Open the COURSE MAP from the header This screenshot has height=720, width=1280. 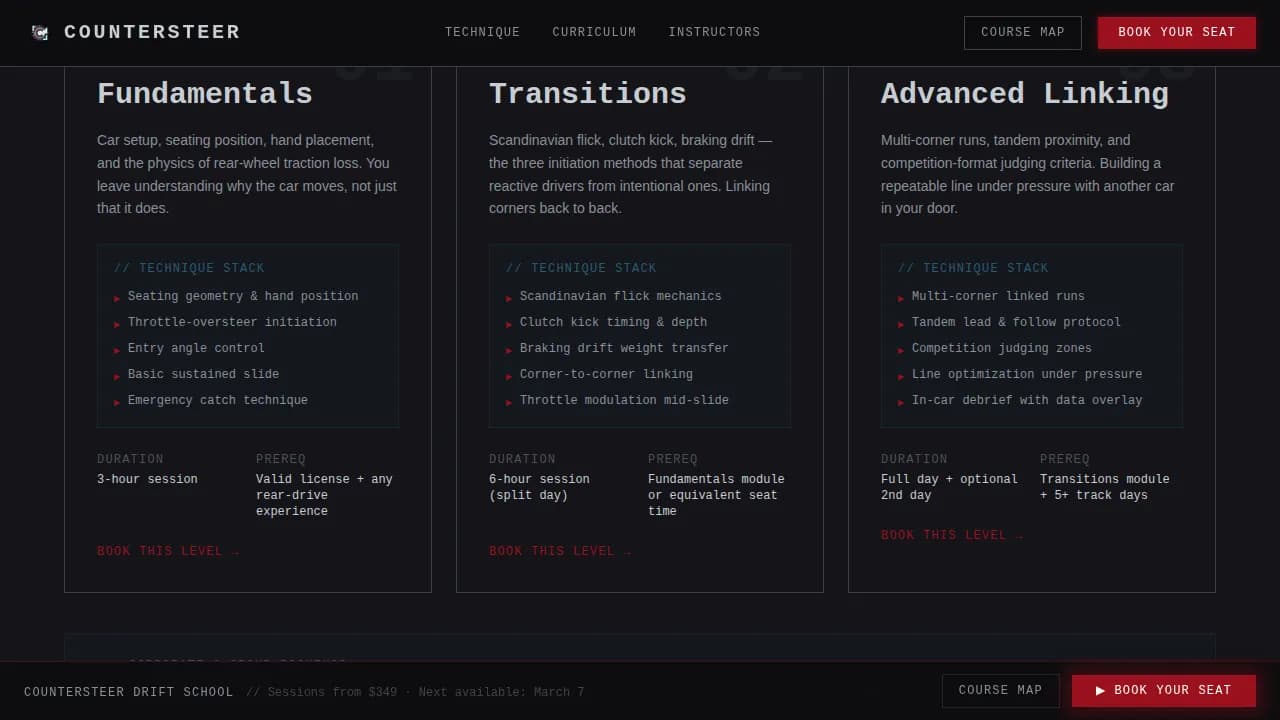[x=1022, y=32]
